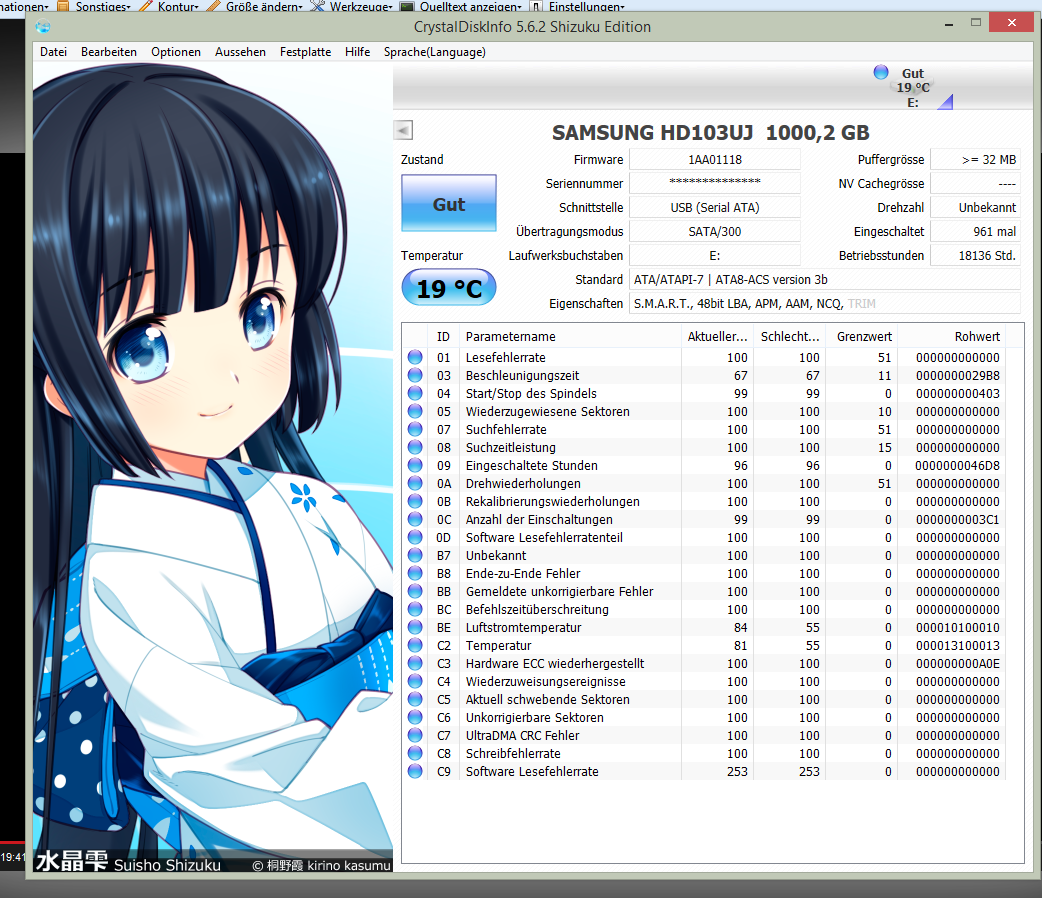1042x898 pixels.
Task: Click status icon for Ende-zu-Ende Fehler row
Action: pos(415,572)
